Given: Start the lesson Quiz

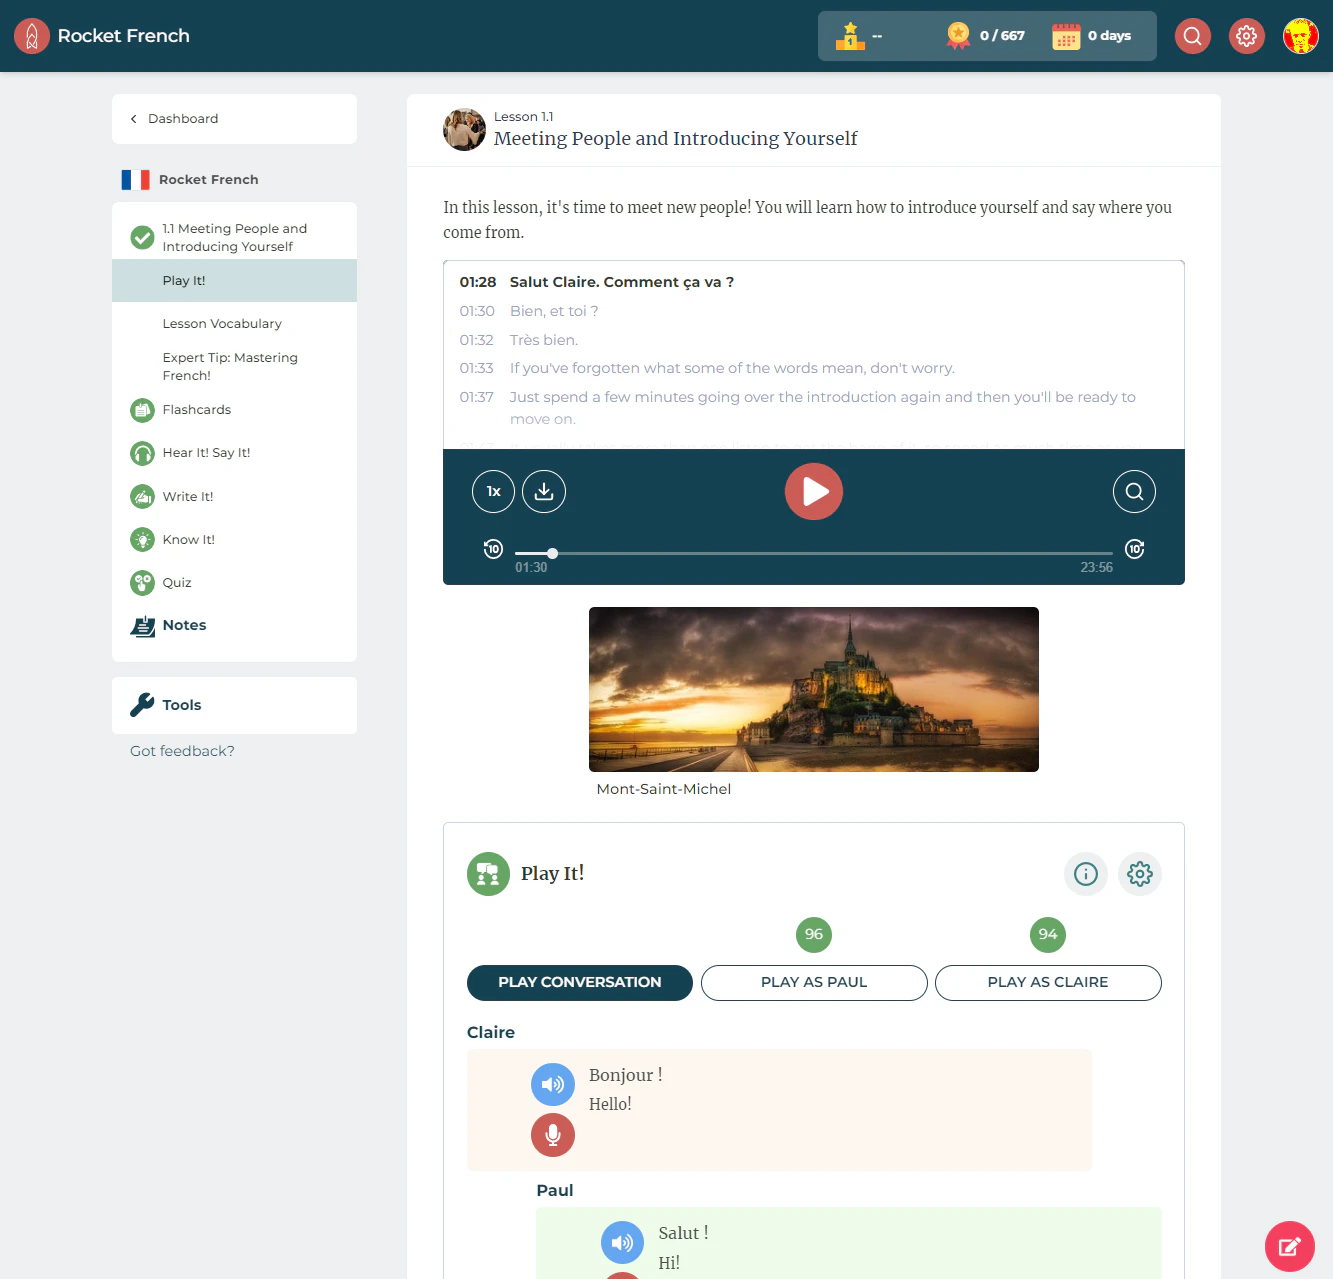Looking at the screenshot, I should [x=176, y=582].
